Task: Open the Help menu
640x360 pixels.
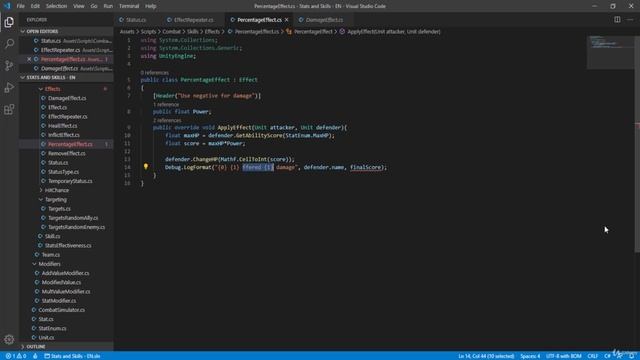Action: click(x=151, y=6)
